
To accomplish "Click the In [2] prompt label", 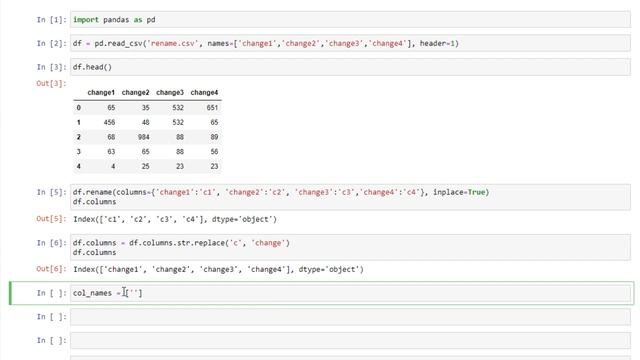I will (51, 43).
